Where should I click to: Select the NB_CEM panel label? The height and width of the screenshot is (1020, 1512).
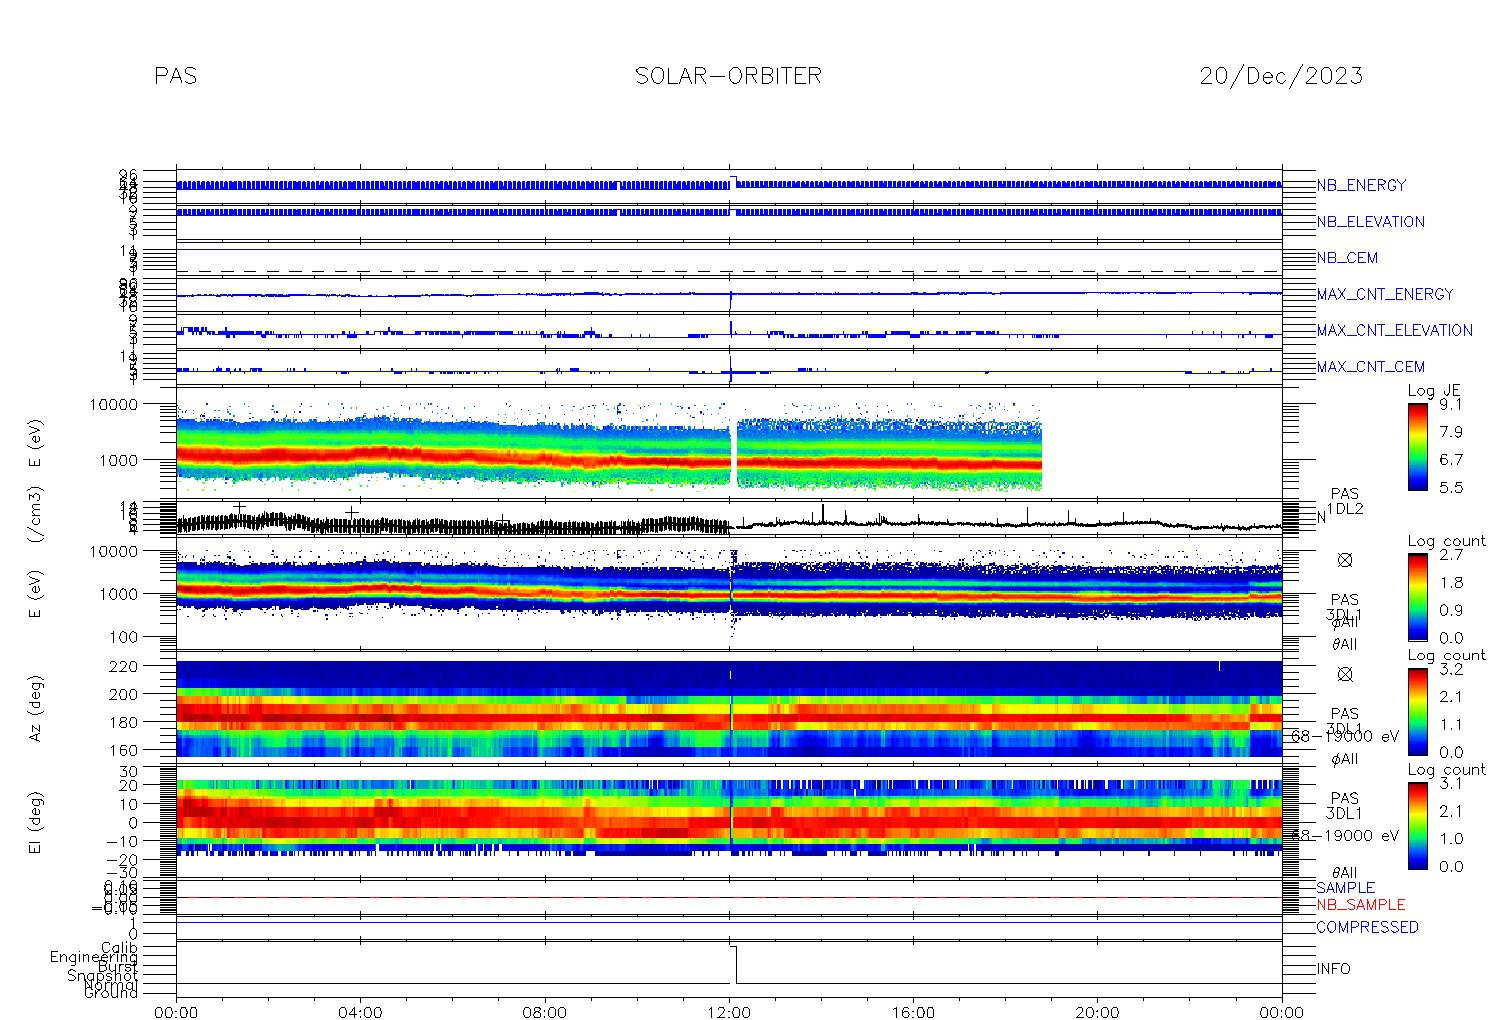(1347, 258)
